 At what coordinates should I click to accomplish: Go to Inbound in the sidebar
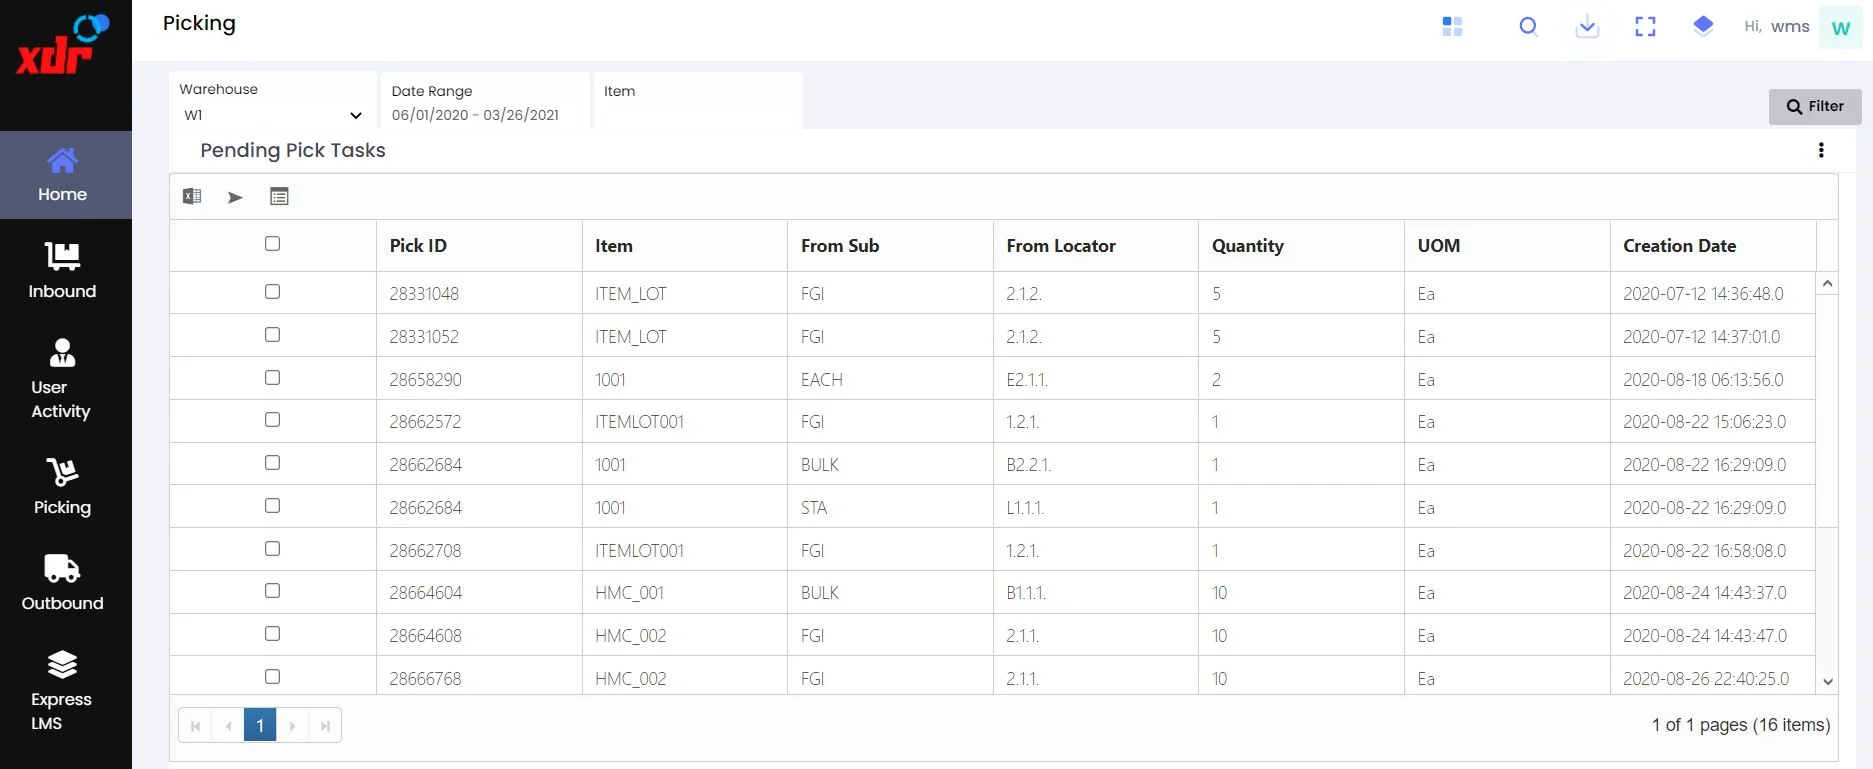pyautogui.click(x=62, y=270)
